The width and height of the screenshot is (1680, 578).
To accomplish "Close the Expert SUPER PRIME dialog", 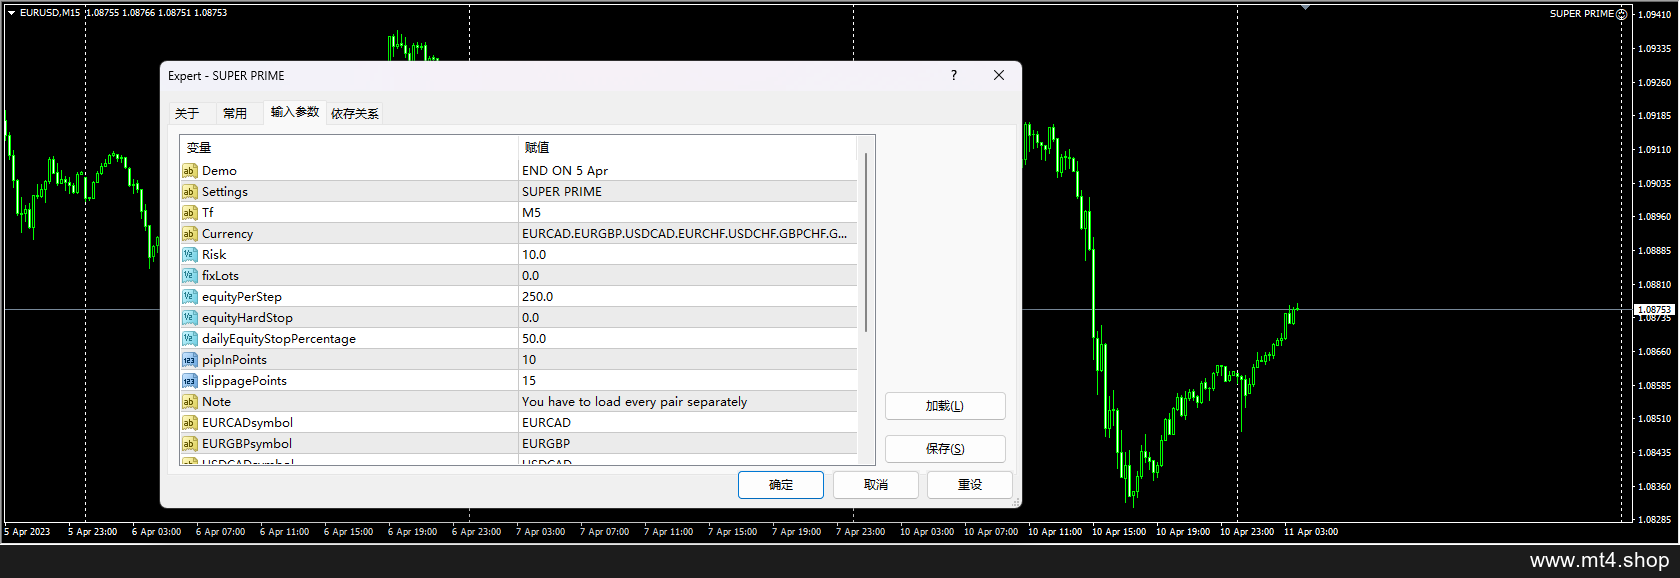I will coord(999,75).
